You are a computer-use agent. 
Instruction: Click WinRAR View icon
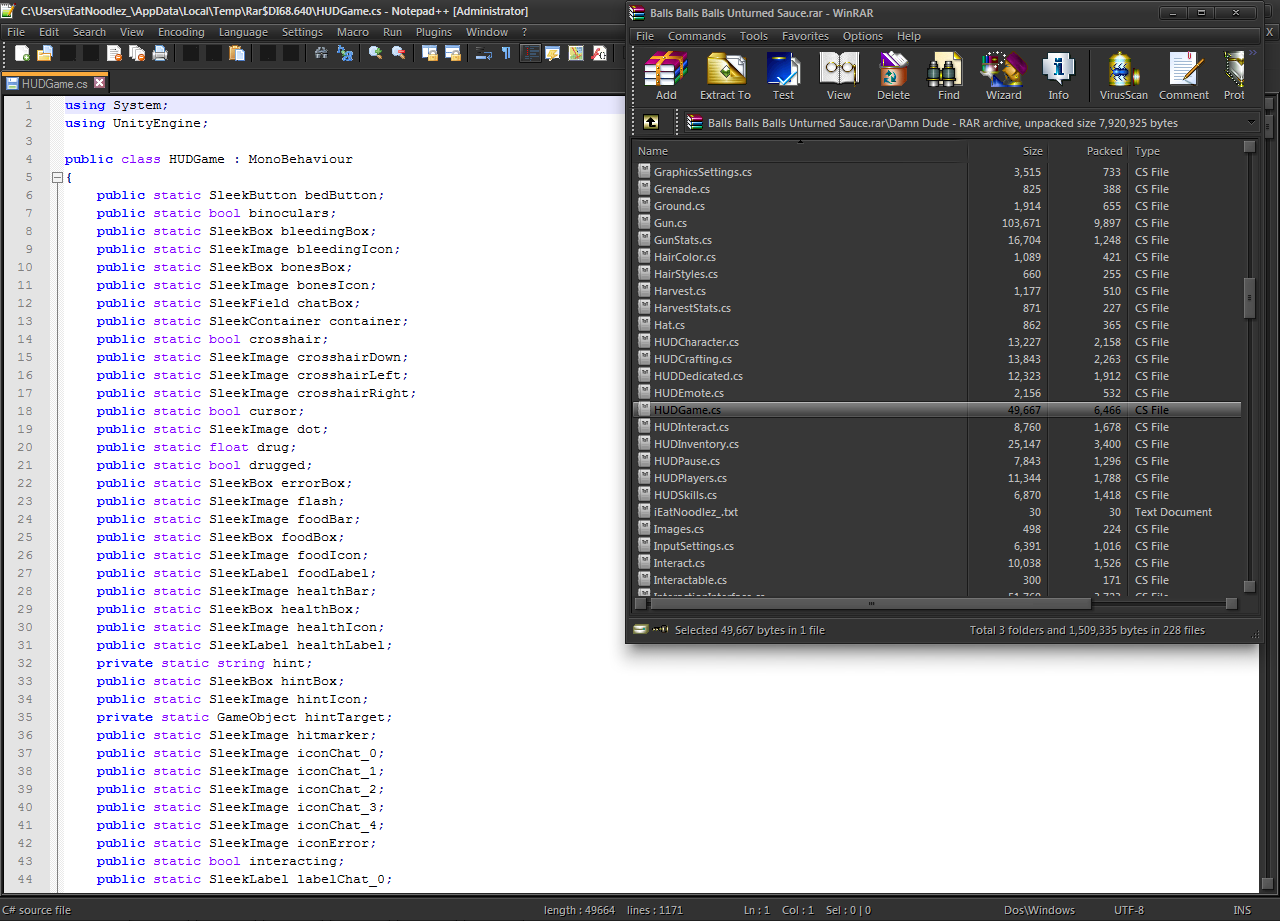(839, 76)
